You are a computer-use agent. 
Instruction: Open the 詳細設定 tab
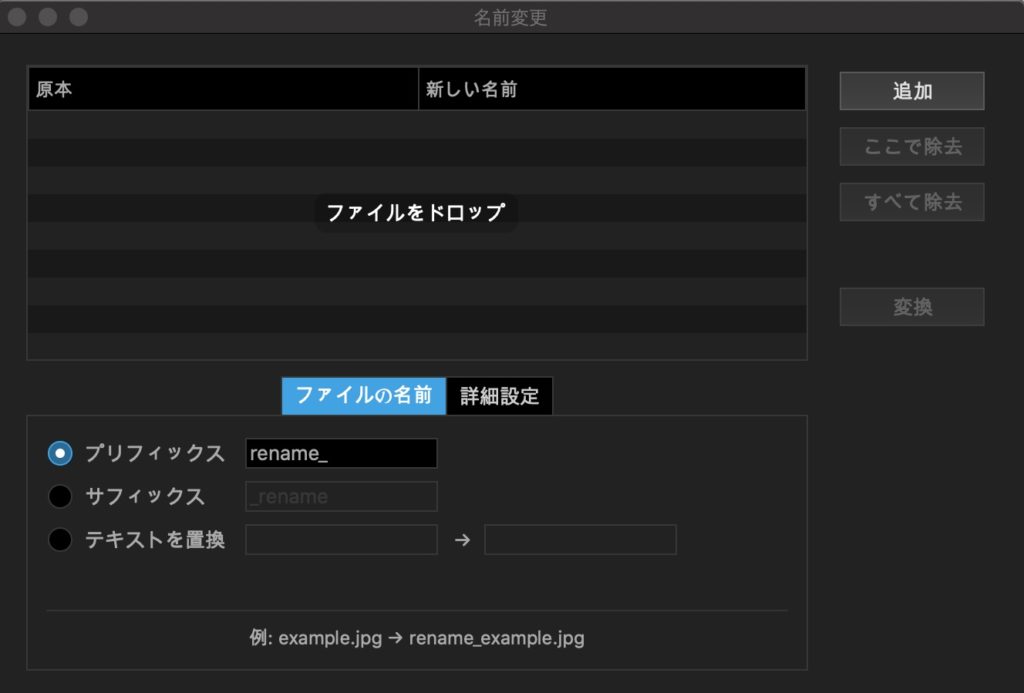tap(500, 396)
